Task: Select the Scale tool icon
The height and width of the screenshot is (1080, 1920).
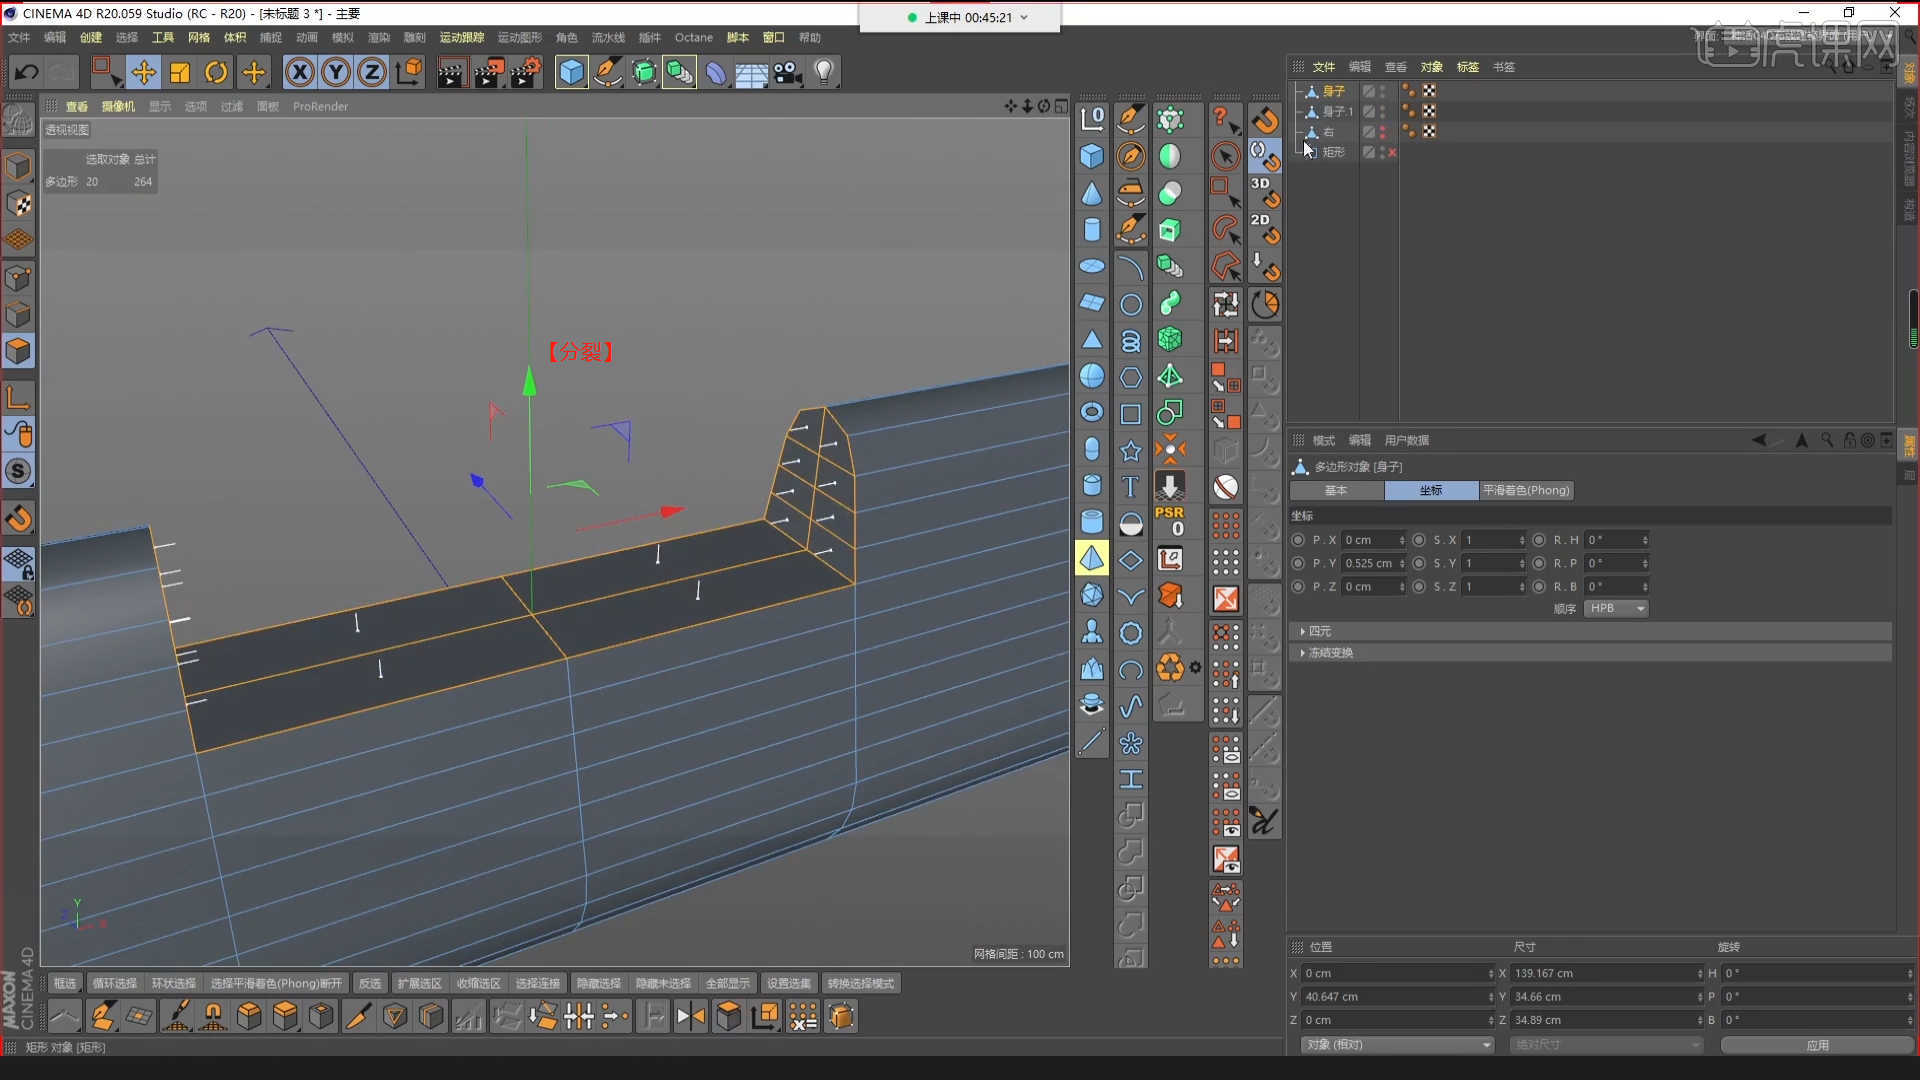Action: (180, 72)
